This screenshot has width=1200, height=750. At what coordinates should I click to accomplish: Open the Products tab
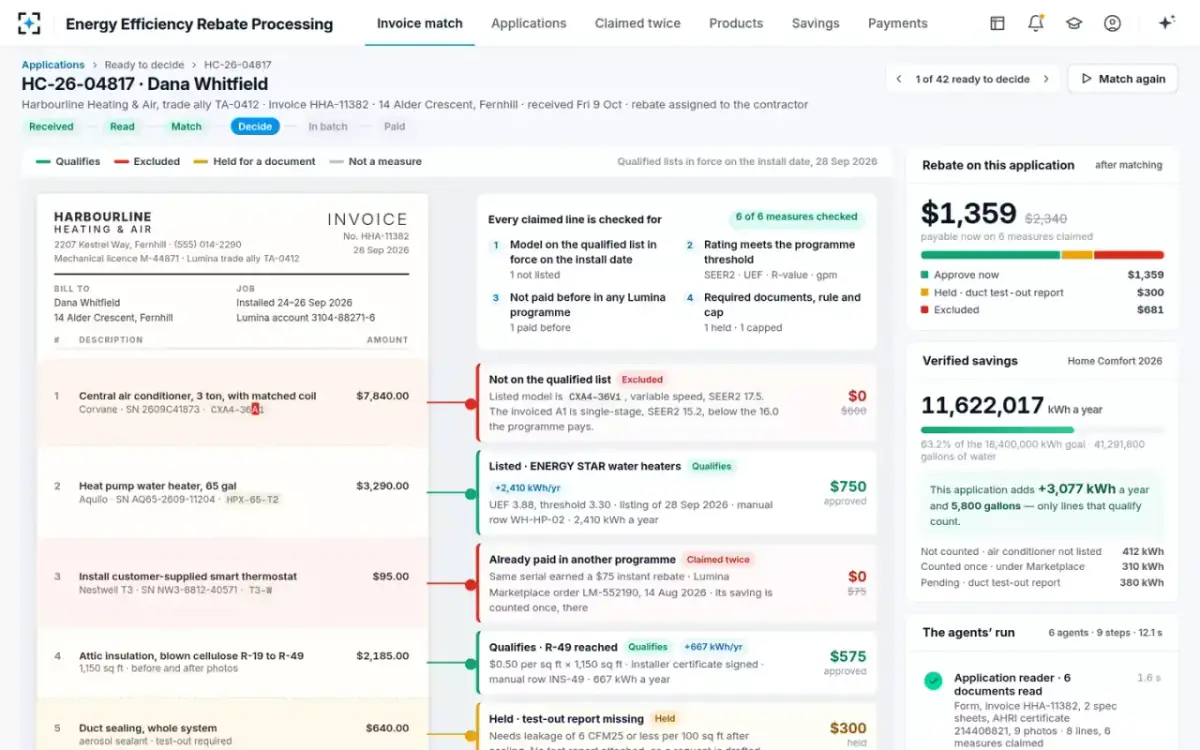click(x=736, y=23)
